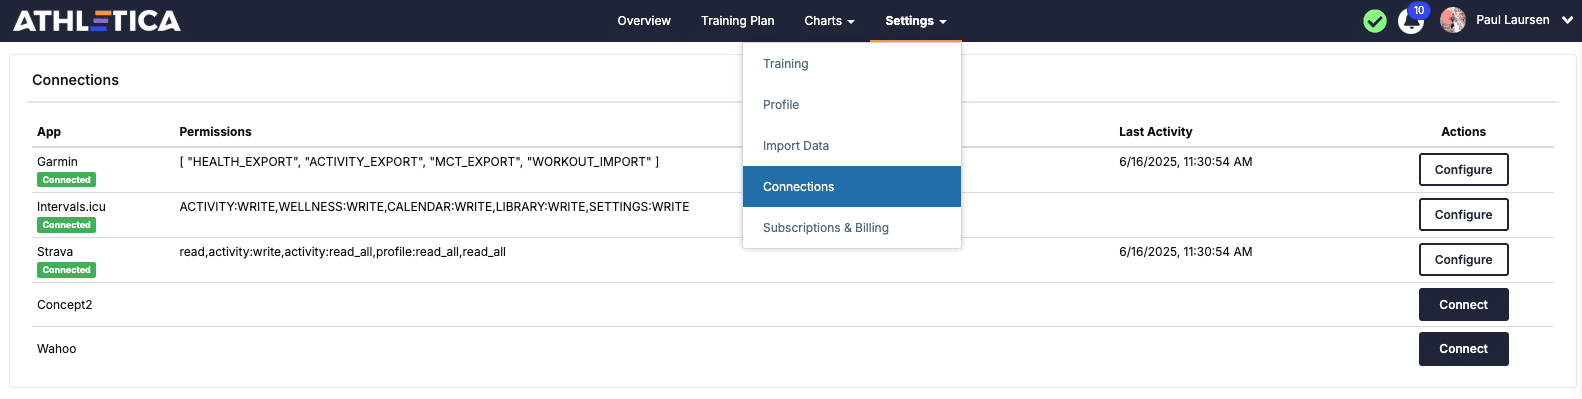Click the Concept2 app name
Screen dimensions: 1582x399
(64, 305)
